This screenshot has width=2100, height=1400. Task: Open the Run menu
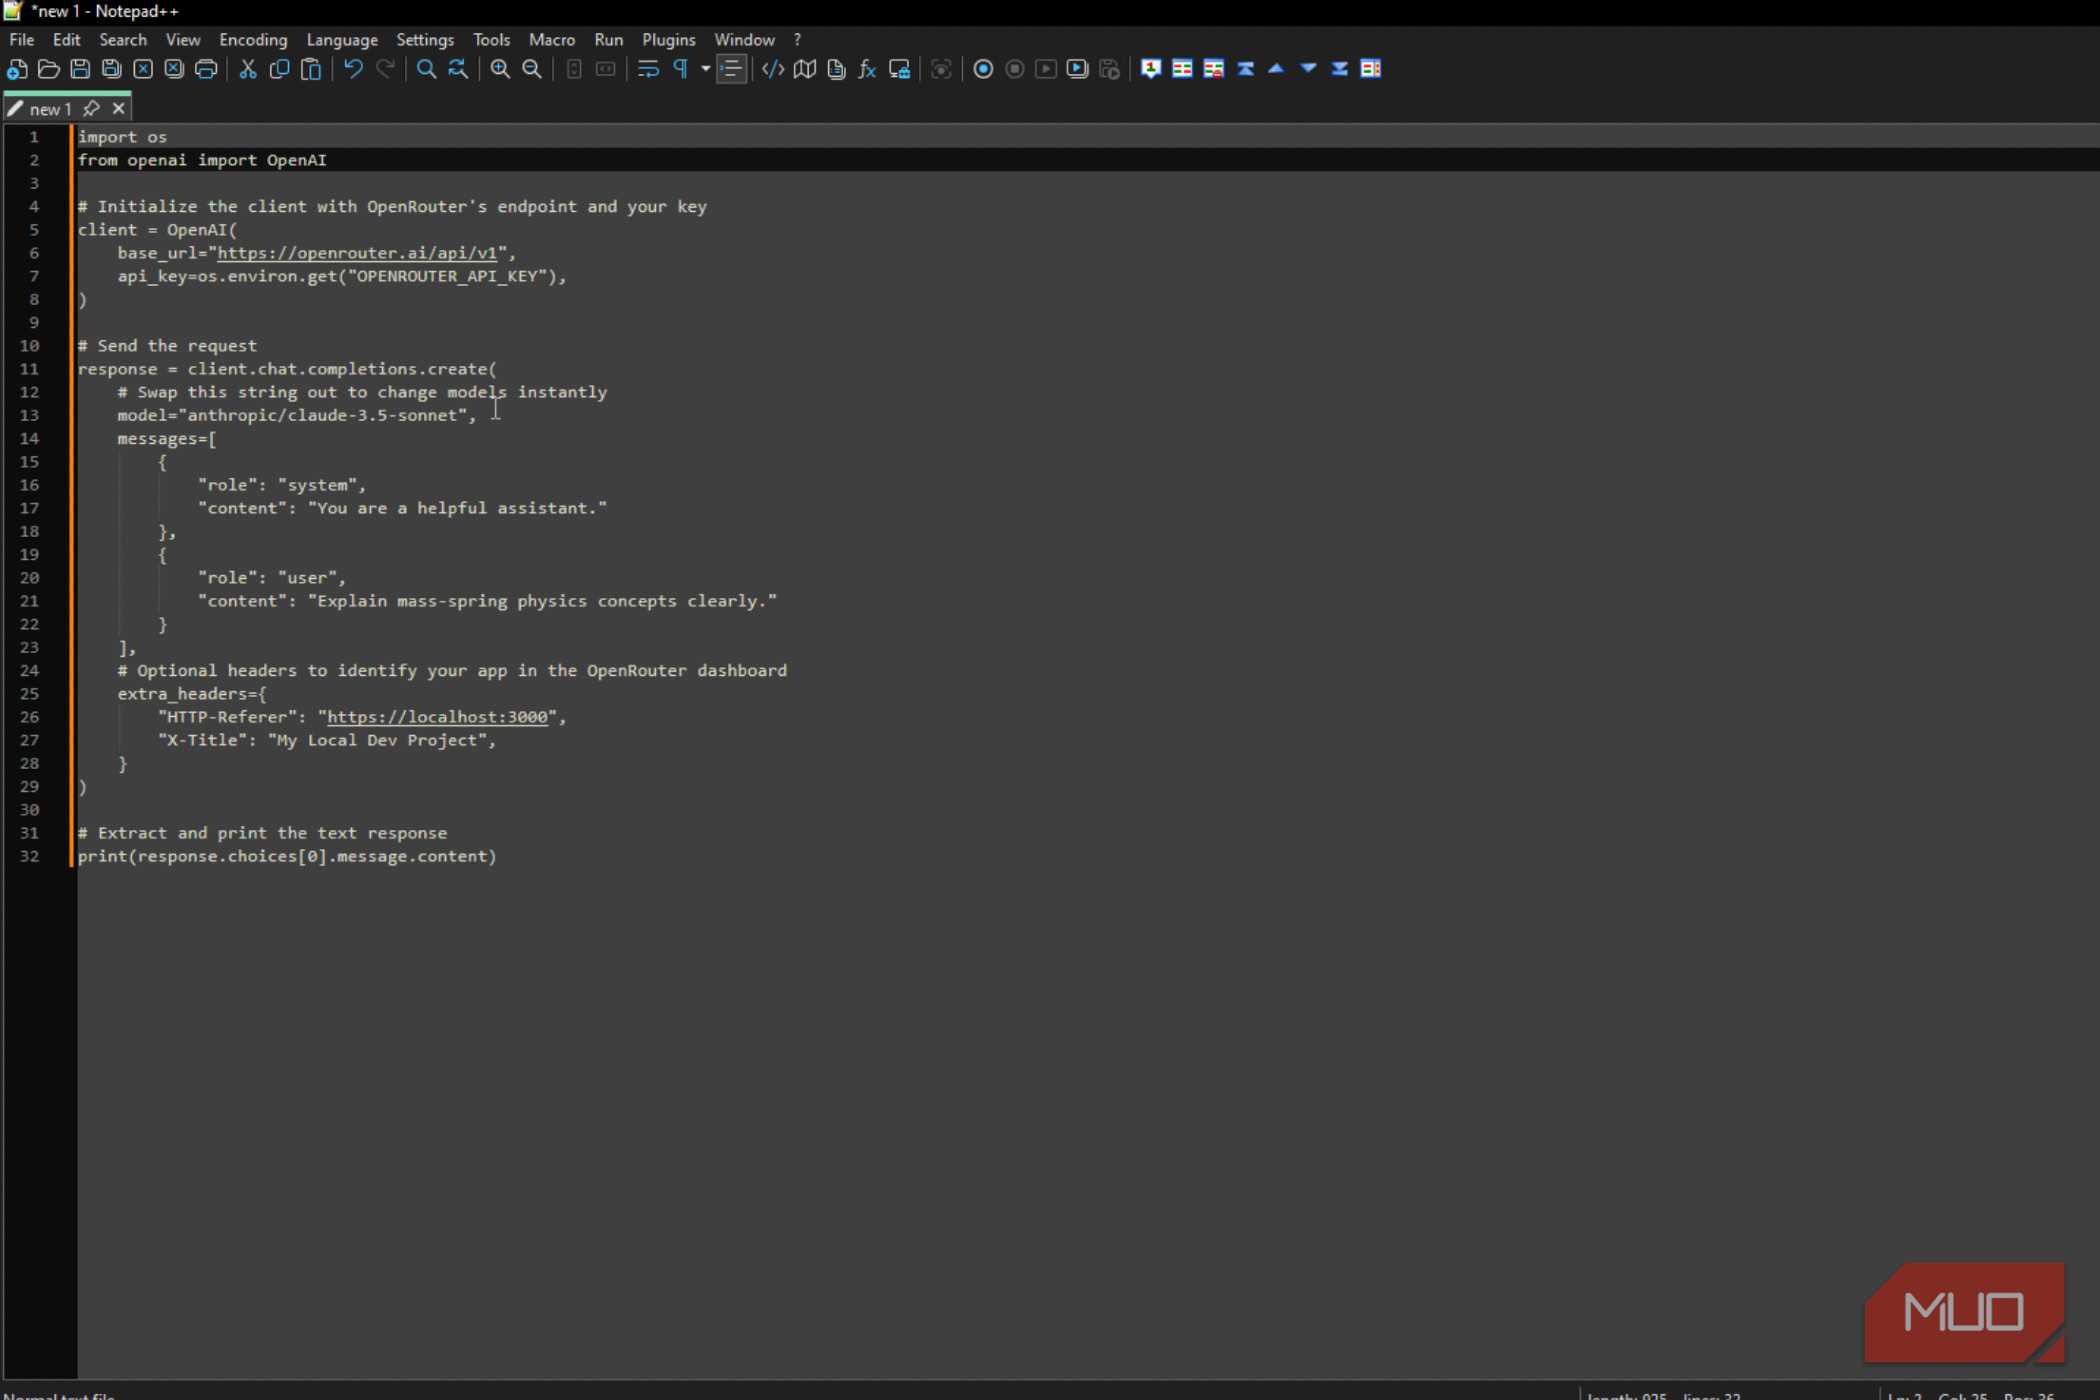tap(608, 40)
